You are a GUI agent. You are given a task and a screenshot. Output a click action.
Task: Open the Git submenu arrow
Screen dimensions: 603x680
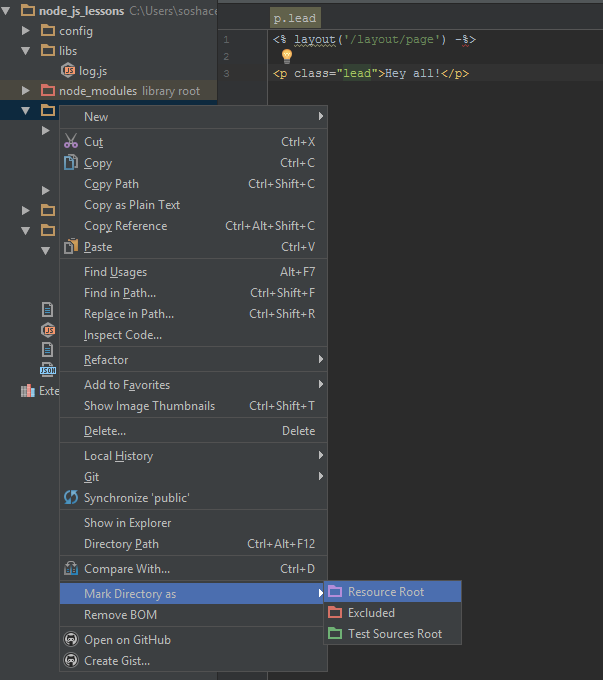pos(321,476)
